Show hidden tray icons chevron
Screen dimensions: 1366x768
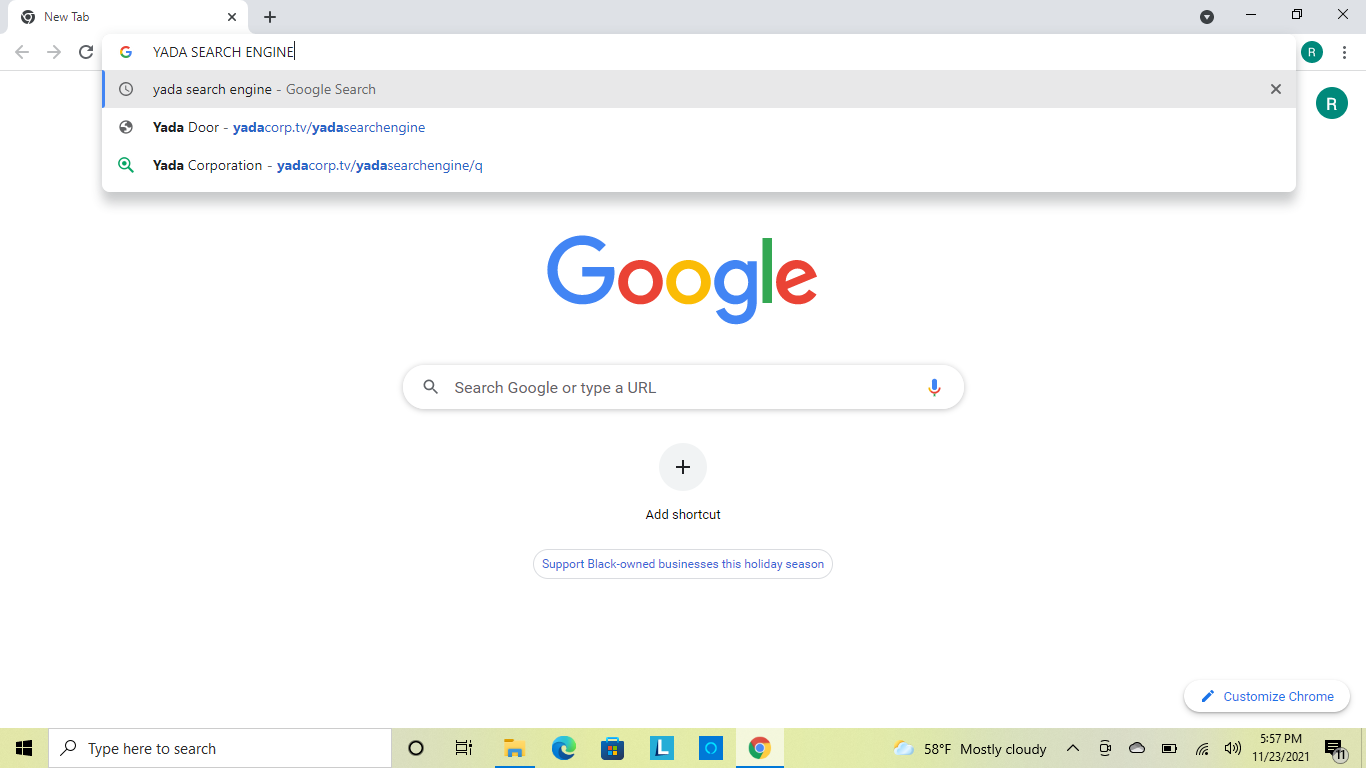[1073, 748]
